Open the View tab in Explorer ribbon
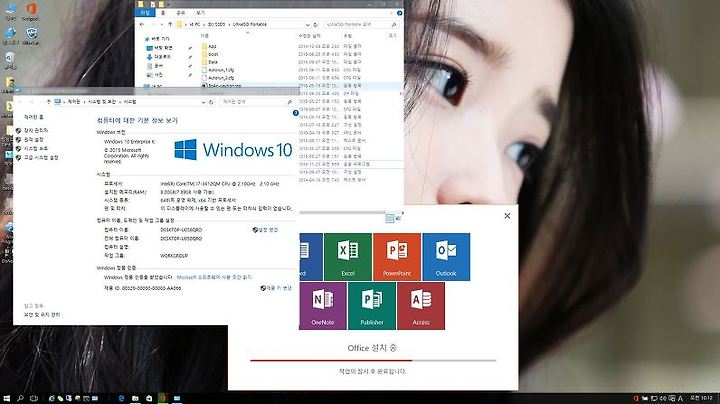 coord(200,13)
